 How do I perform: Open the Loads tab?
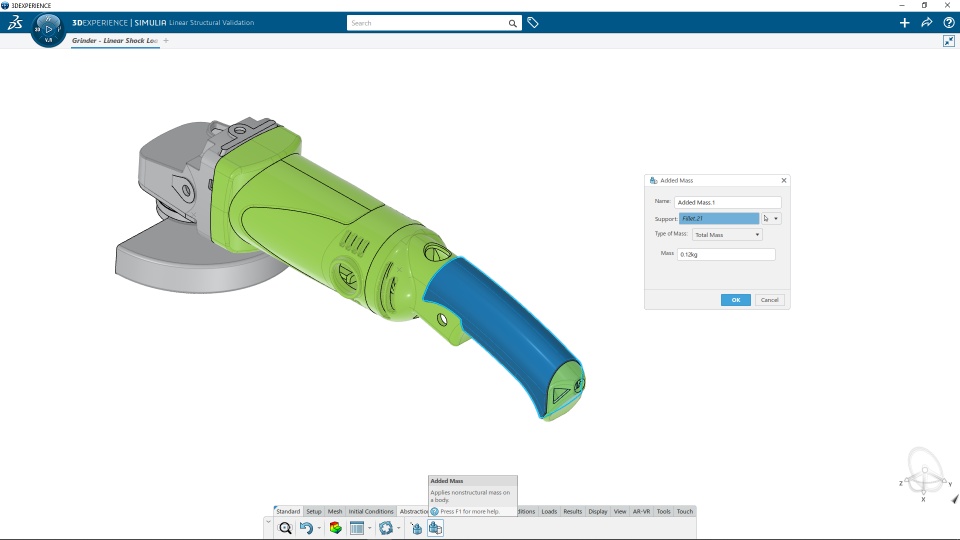pos(549,511)
